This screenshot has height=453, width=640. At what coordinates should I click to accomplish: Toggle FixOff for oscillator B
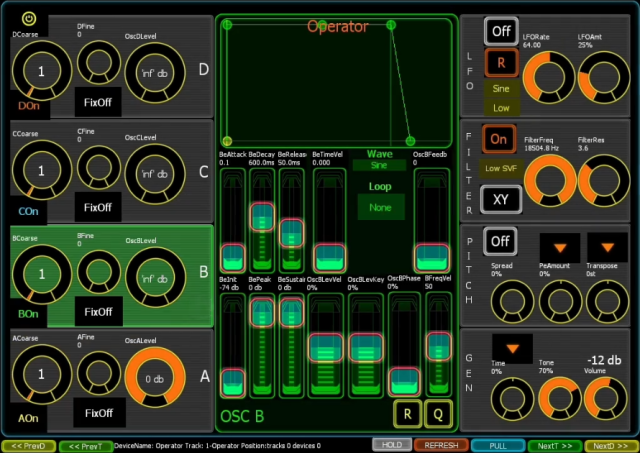click(x=98, y=311)
